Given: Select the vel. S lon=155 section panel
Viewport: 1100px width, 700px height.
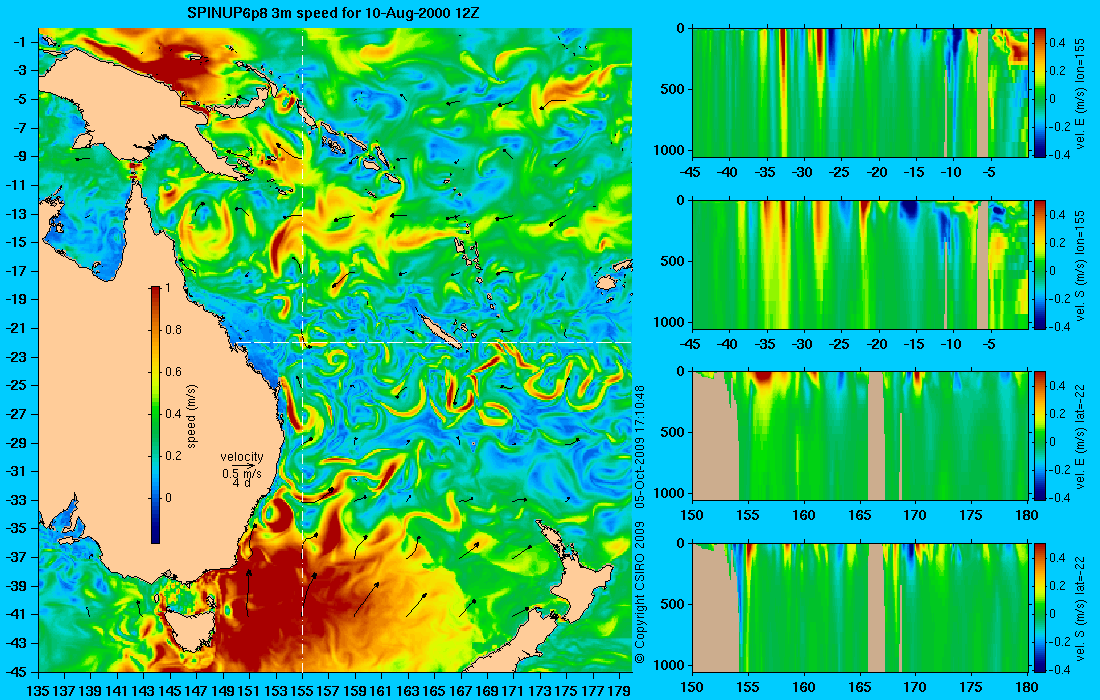Looking at the screenshot, I should coord(860,264).
